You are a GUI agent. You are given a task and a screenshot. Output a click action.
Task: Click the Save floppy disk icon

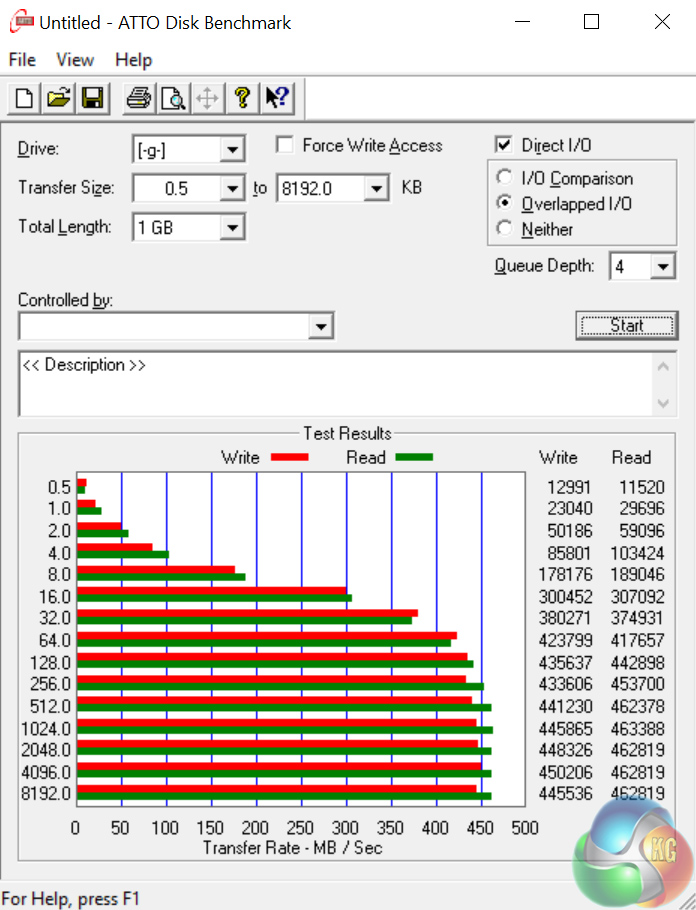click(x=93, y=98)
